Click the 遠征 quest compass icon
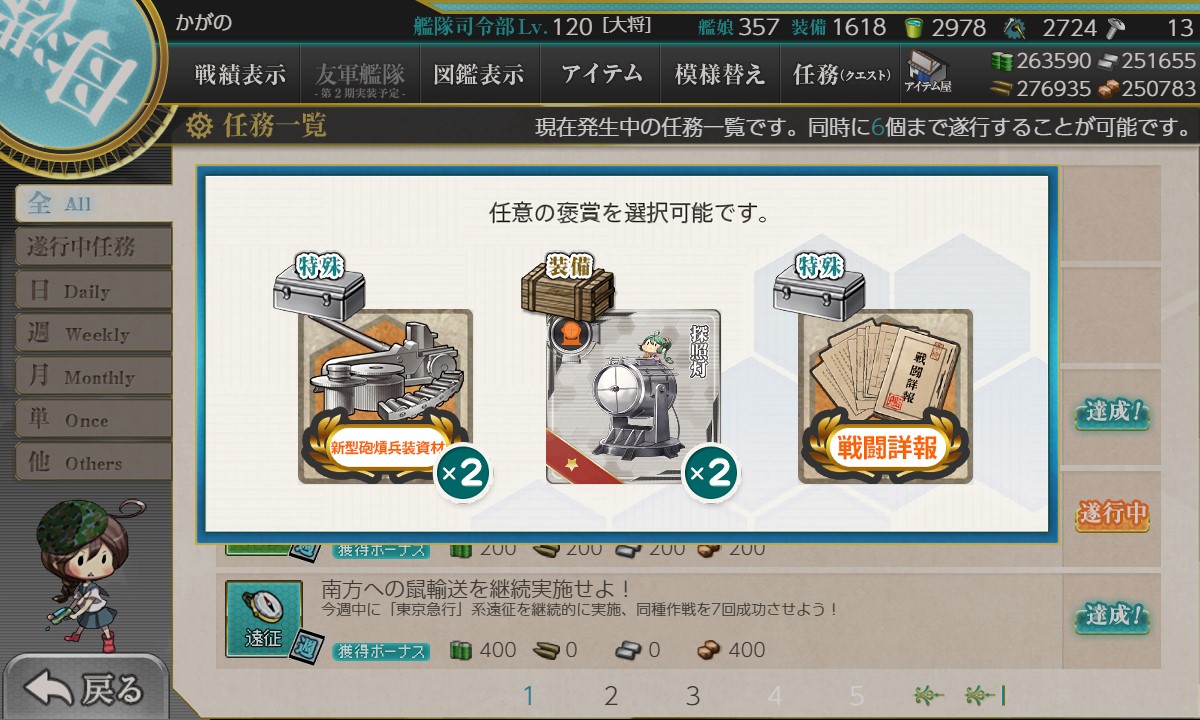The width and height of the screenshot is (1200, 720). (263, 618)
